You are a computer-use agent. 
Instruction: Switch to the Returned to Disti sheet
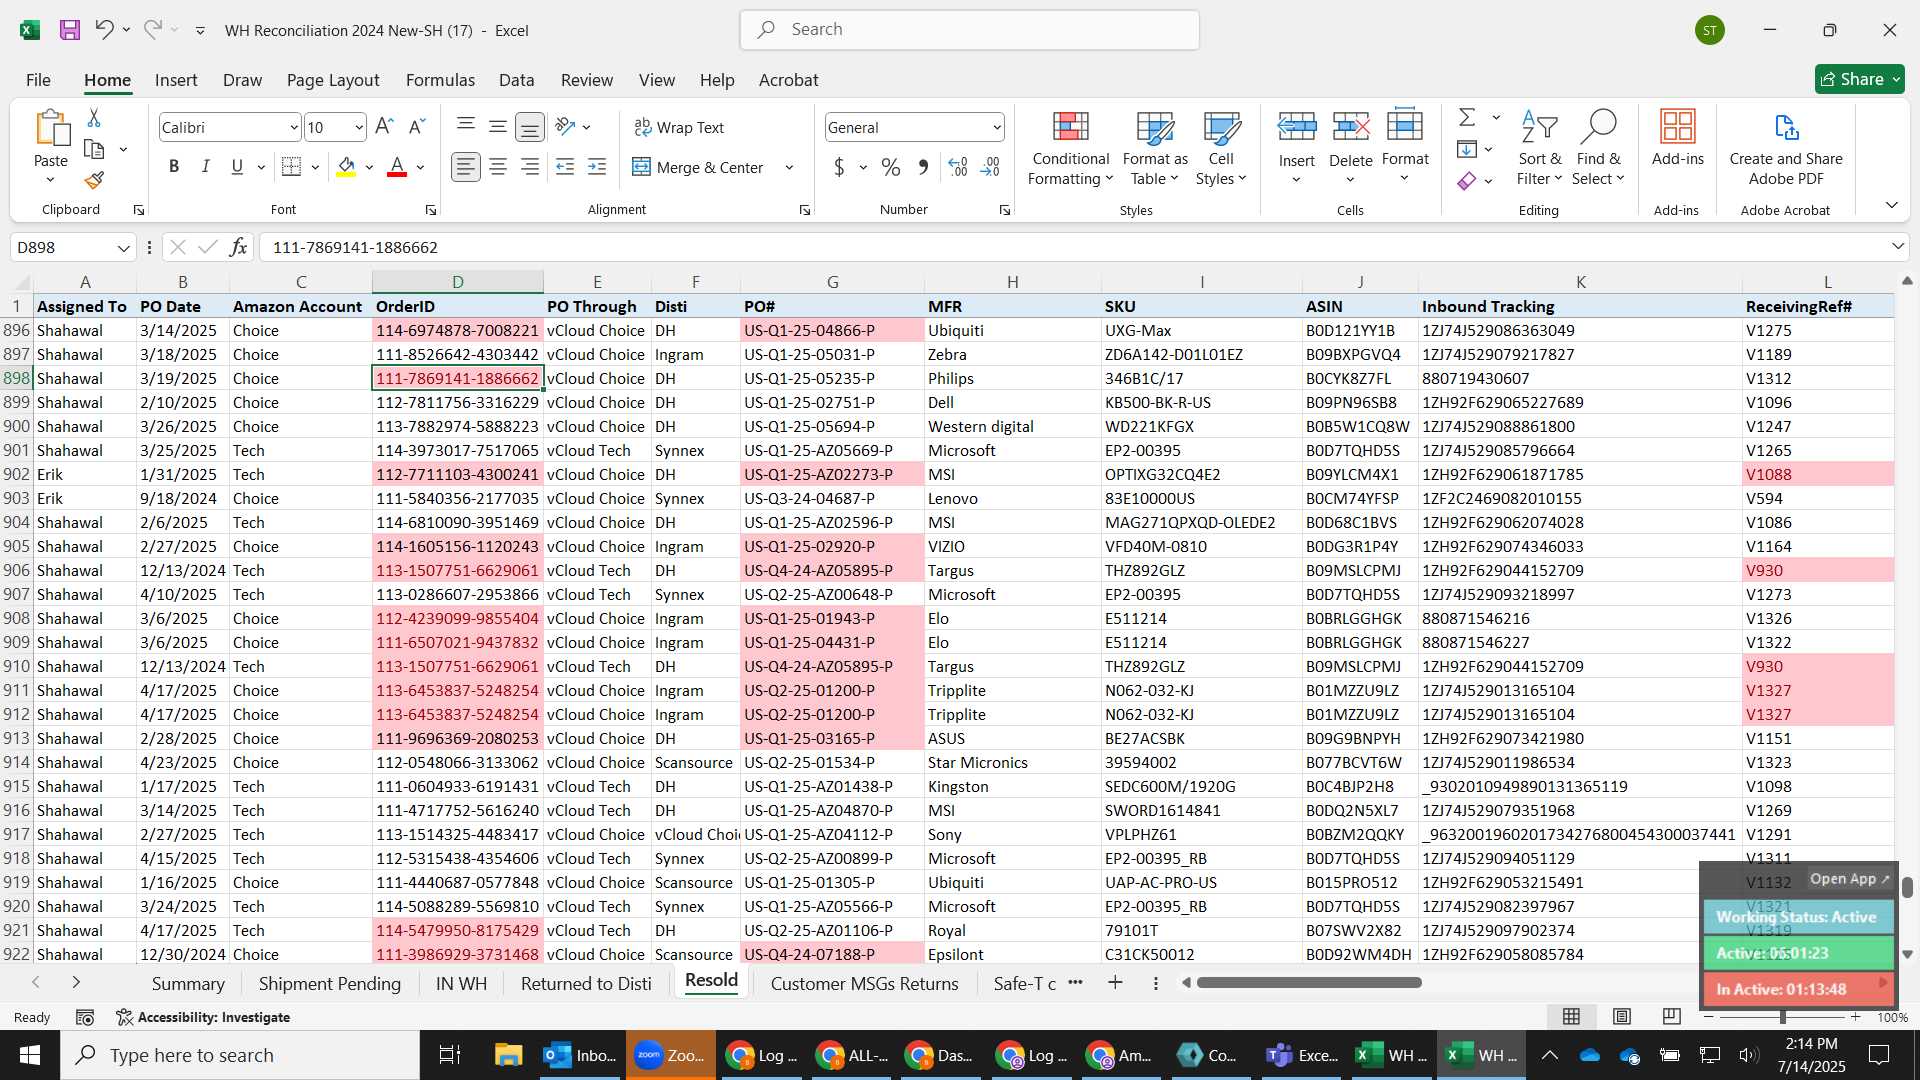coord(586,983)
